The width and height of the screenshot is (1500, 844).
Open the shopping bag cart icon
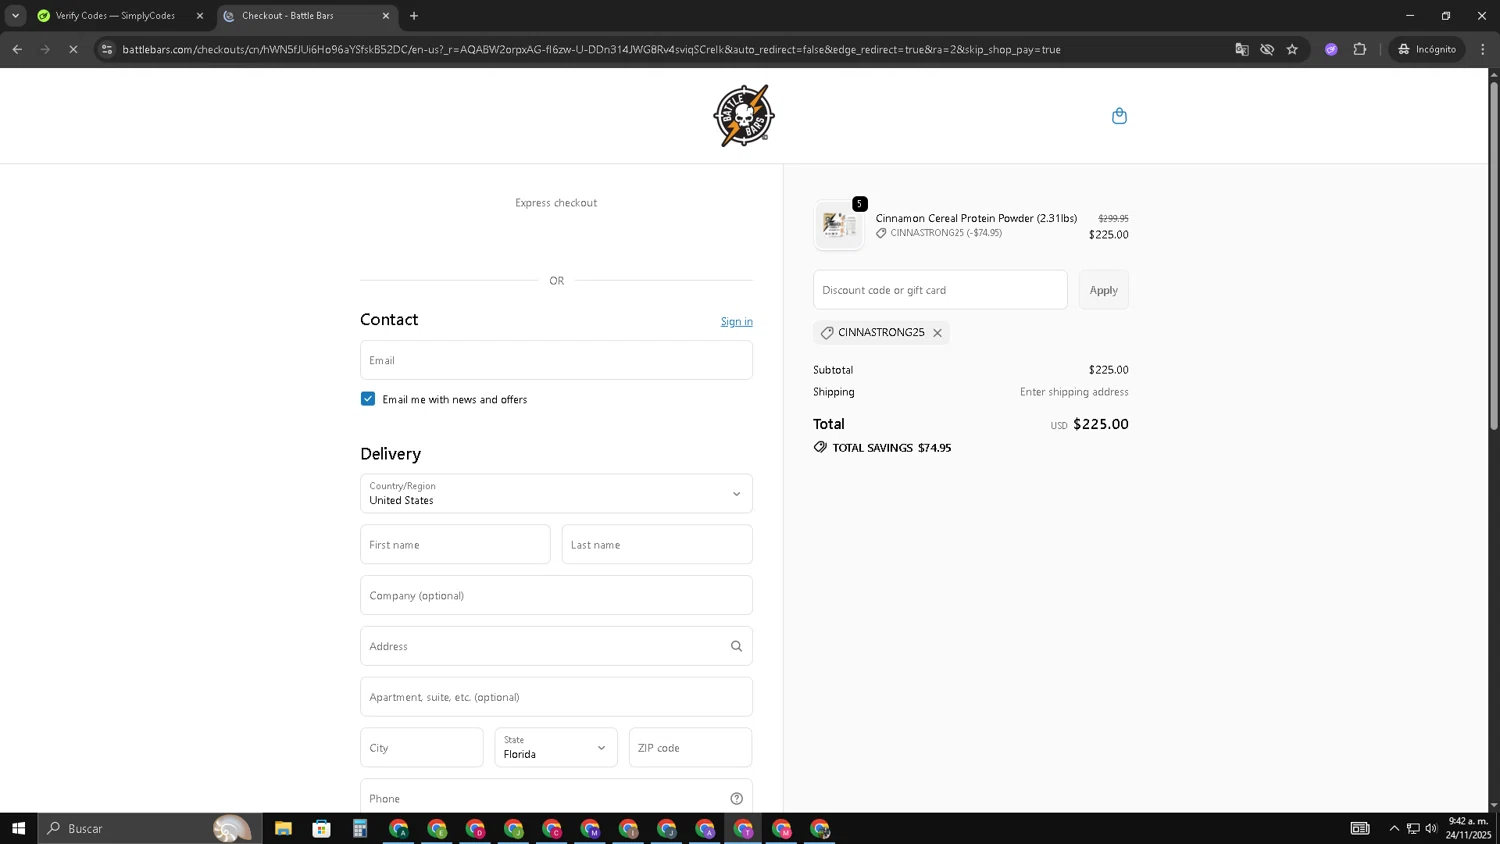point(1119,116)
